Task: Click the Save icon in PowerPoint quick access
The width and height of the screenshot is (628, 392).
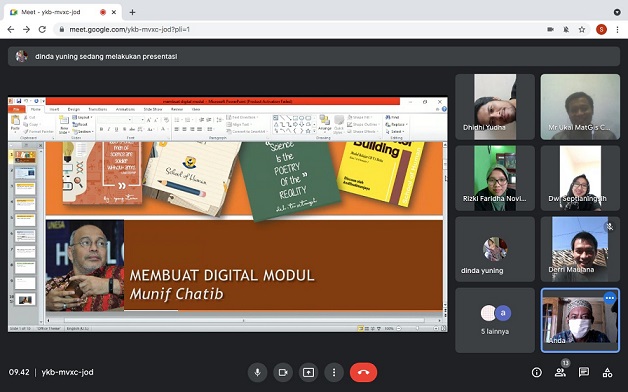Action: point(19,101)
